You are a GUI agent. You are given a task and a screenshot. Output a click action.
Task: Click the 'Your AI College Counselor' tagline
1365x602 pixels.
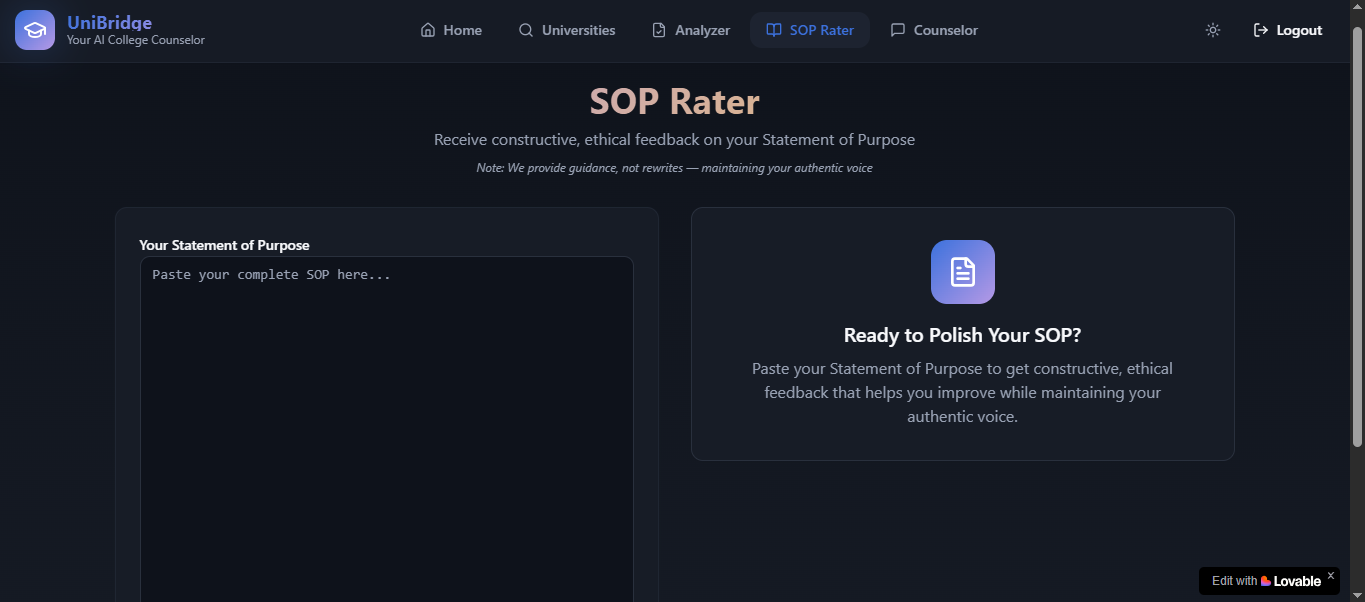pos(136,40)
